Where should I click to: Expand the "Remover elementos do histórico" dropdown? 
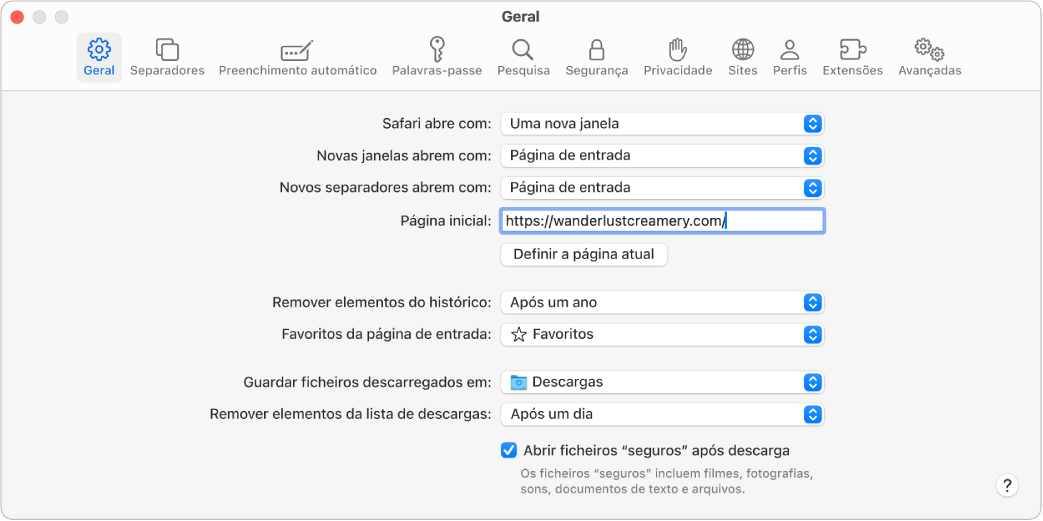coord(662,302)
